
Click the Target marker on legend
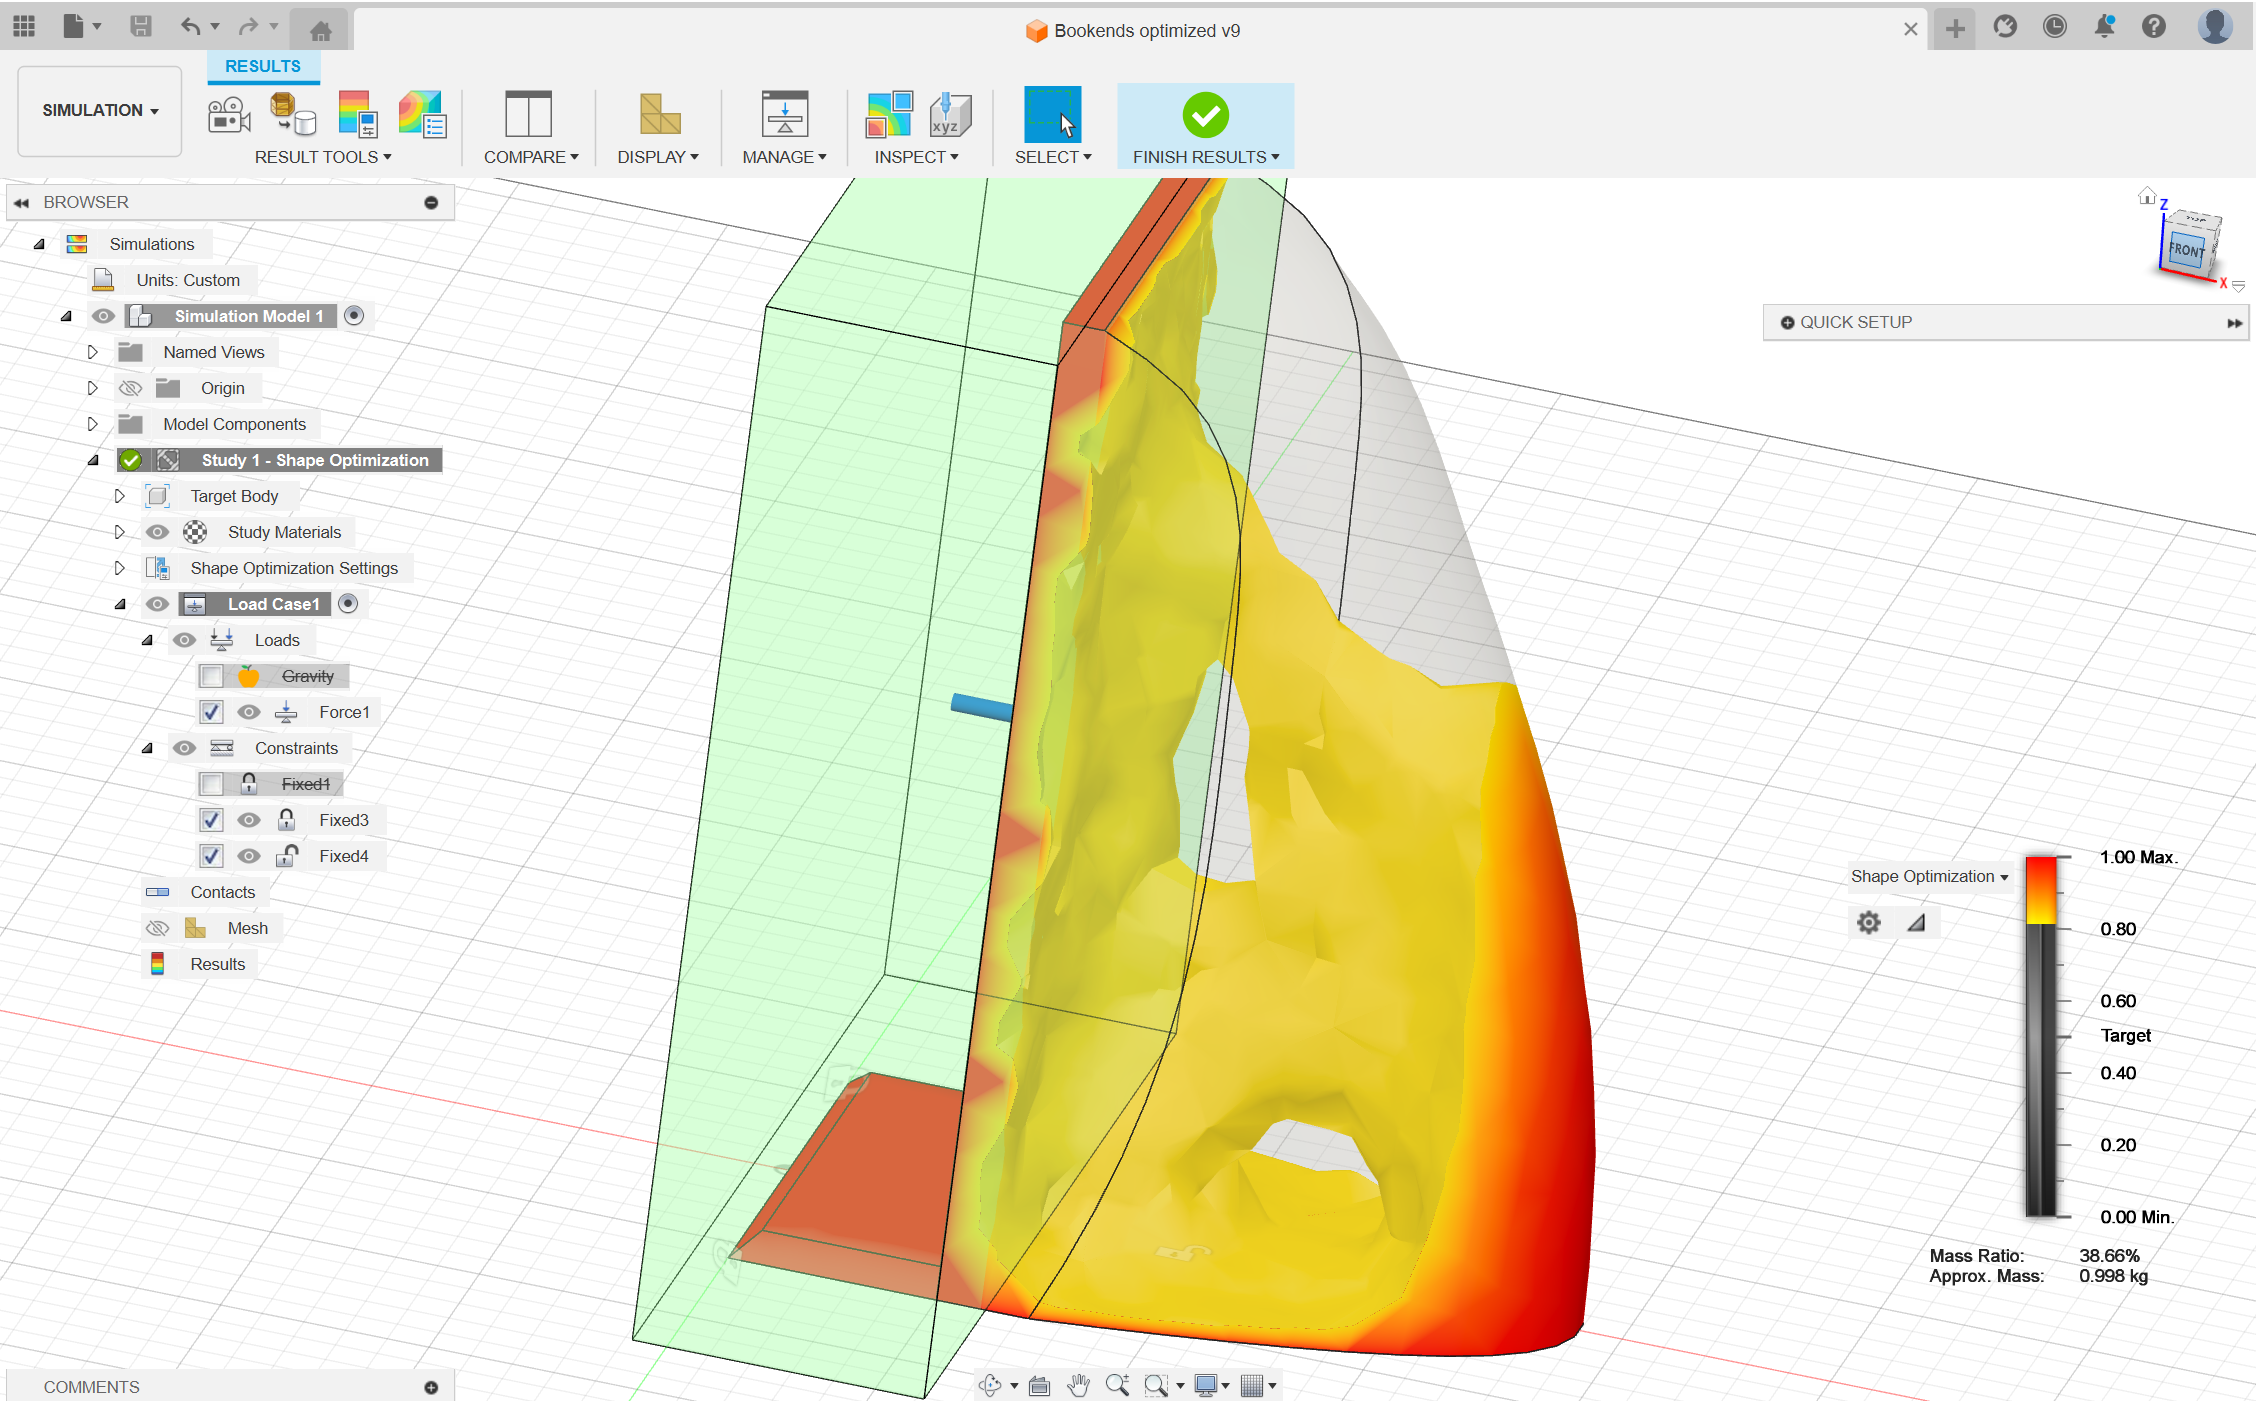[2125, 1036]
